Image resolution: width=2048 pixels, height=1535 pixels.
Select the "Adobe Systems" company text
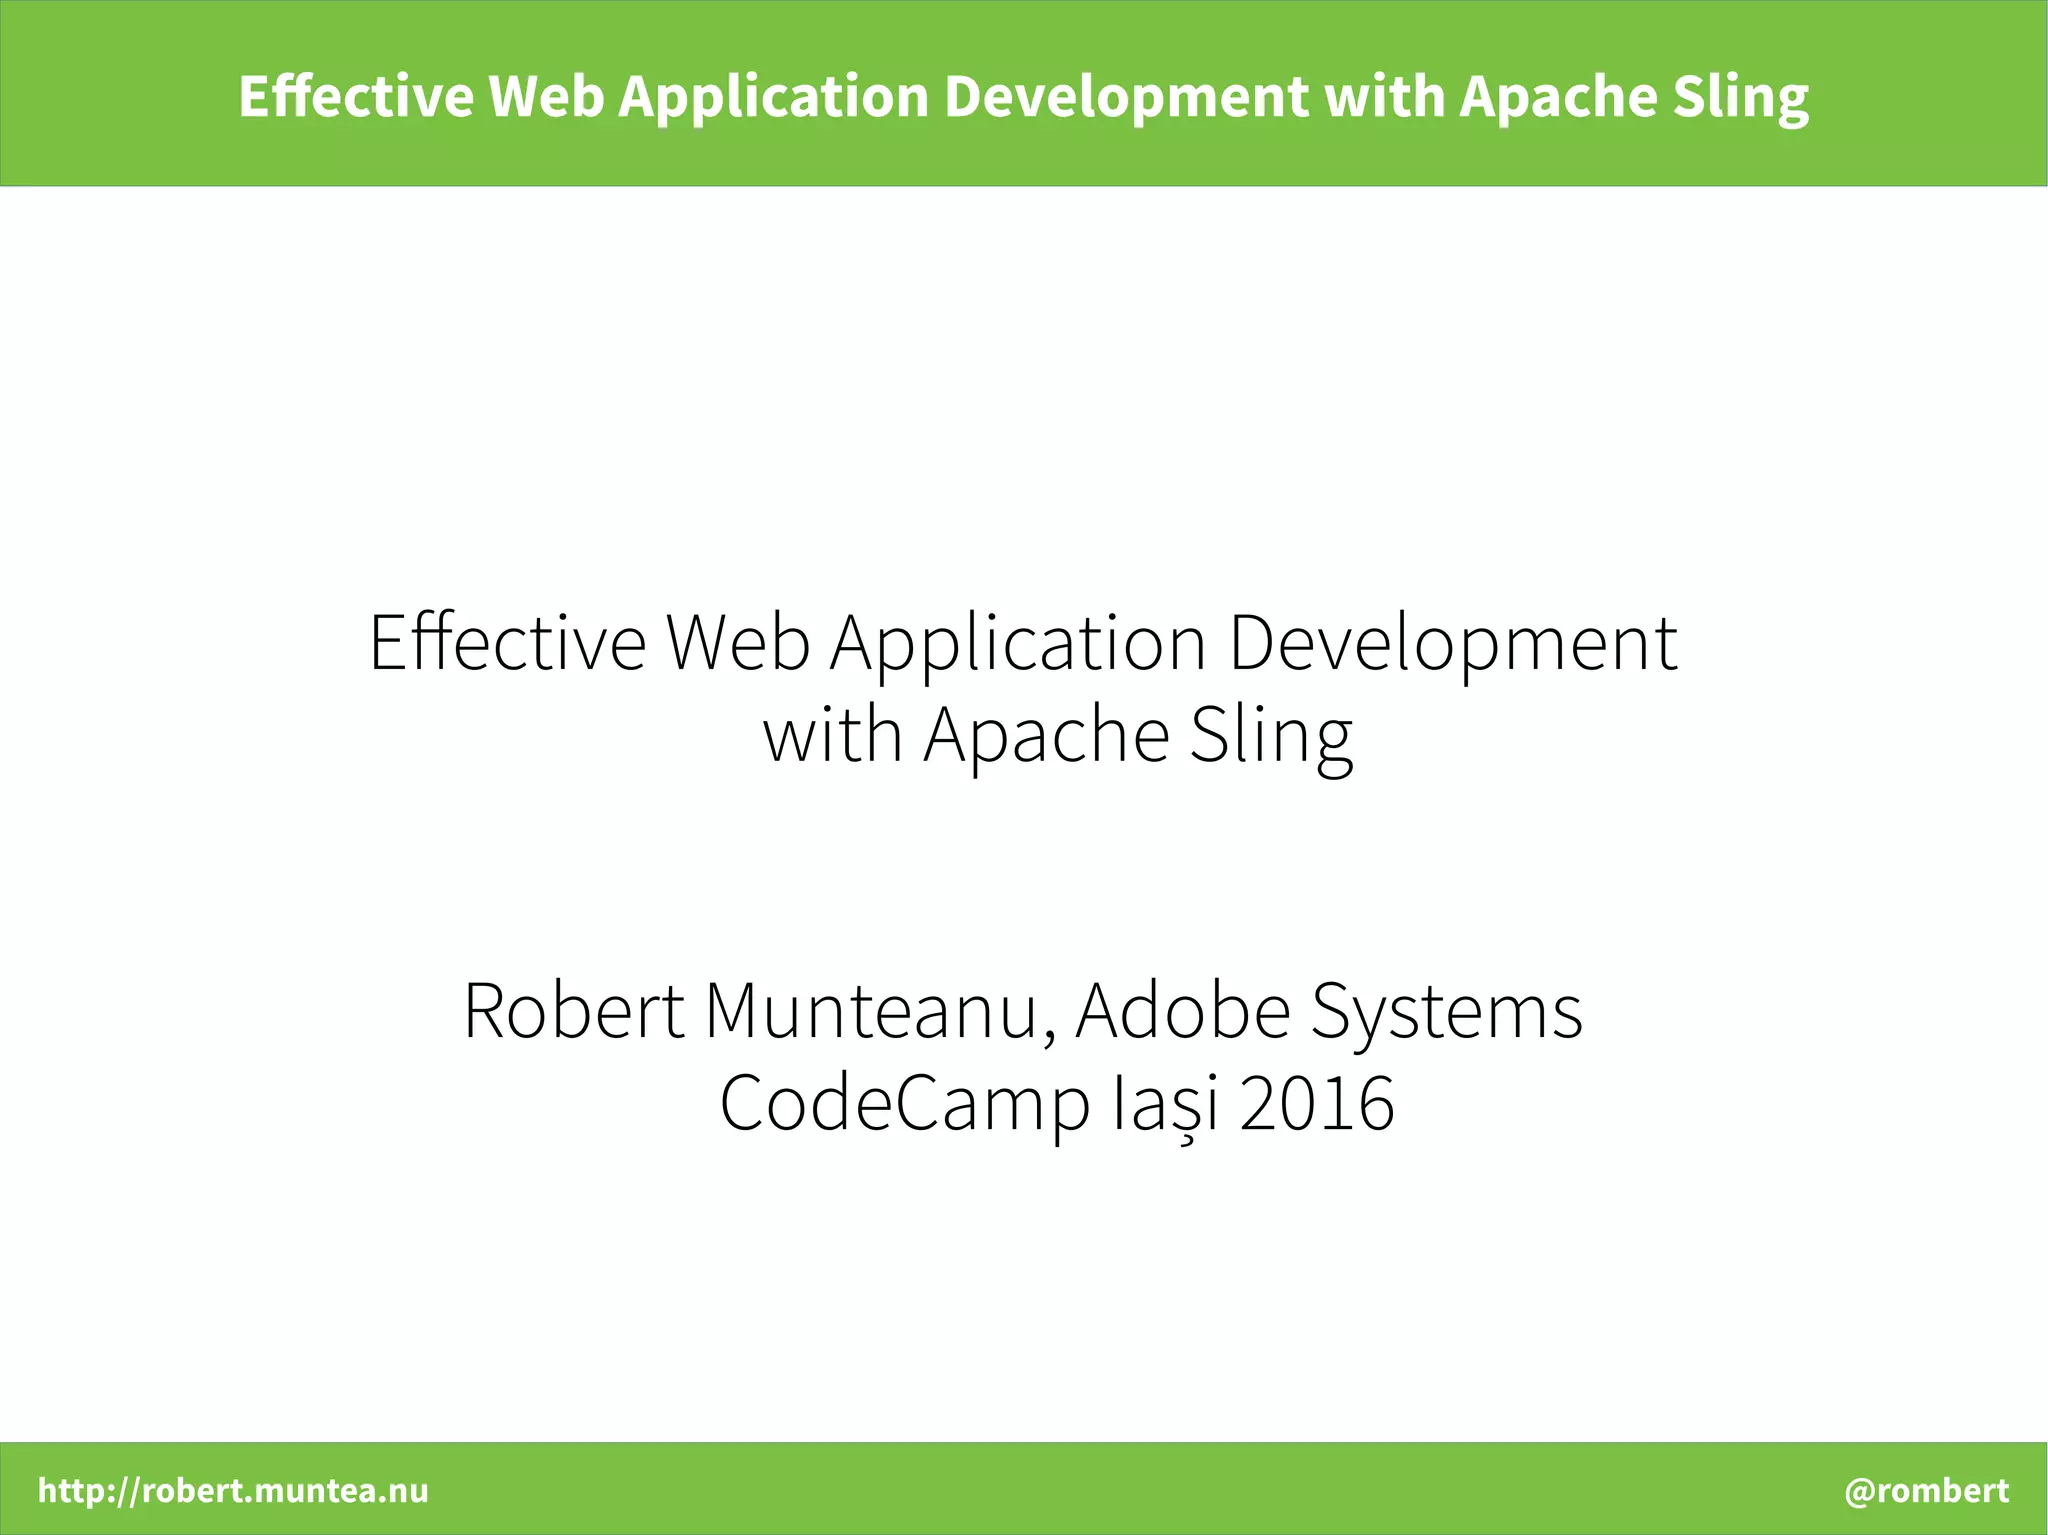(1329, 1012)
